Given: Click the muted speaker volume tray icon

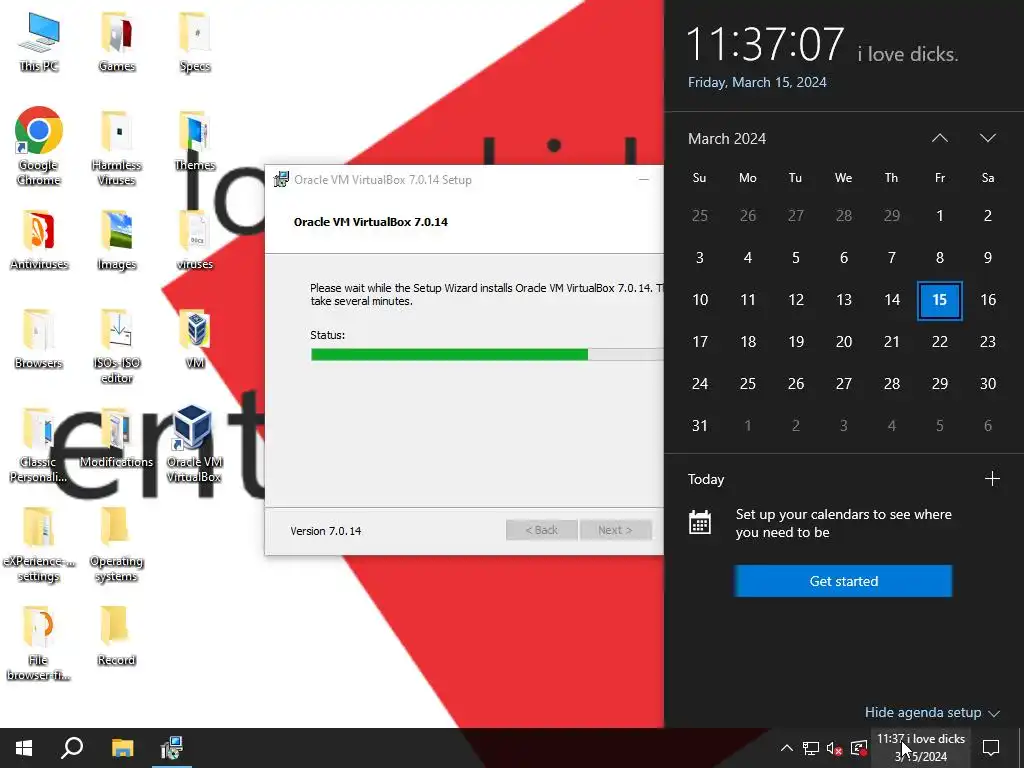Looking at the screenshot, I should tap(835, 748).
